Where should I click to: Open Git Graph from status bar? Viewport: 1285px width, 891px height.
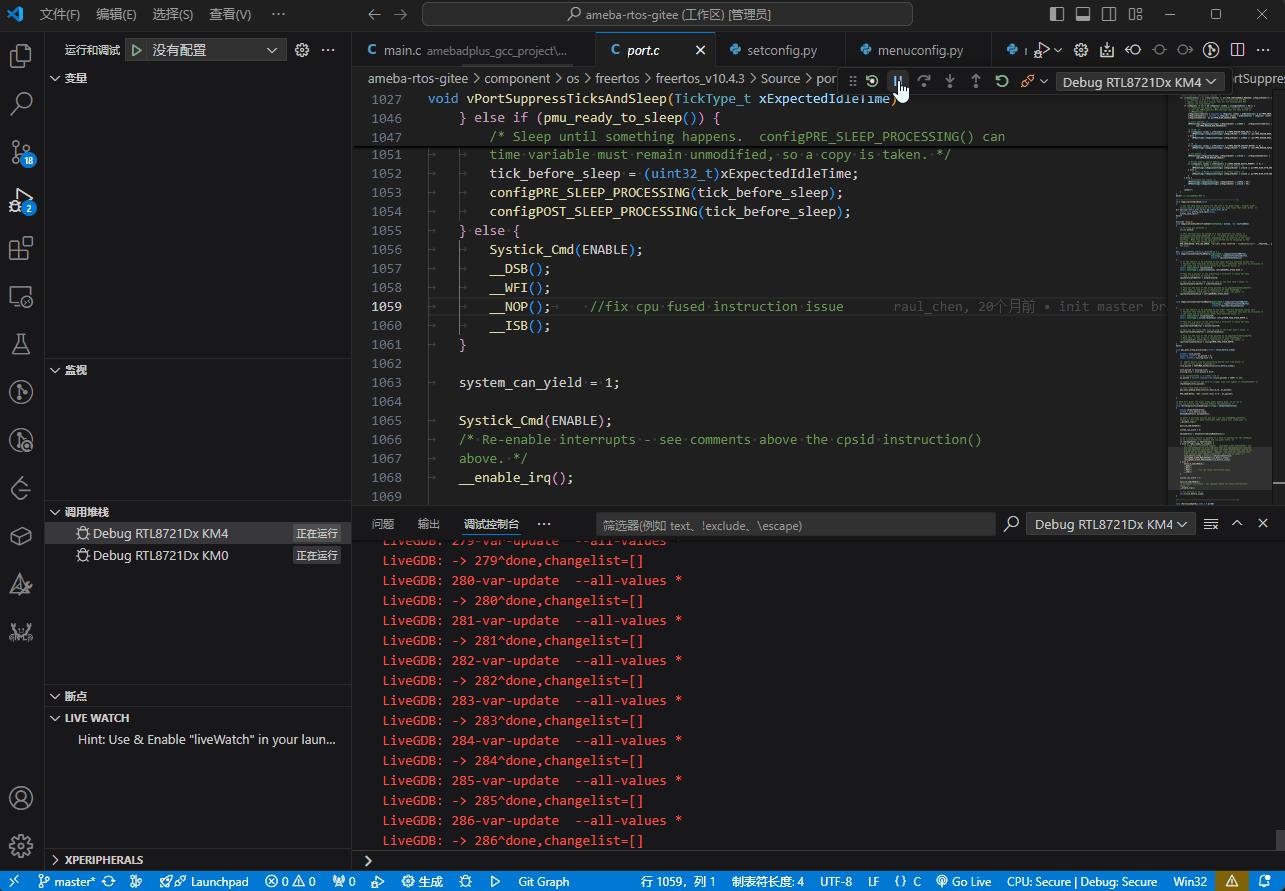543,881
